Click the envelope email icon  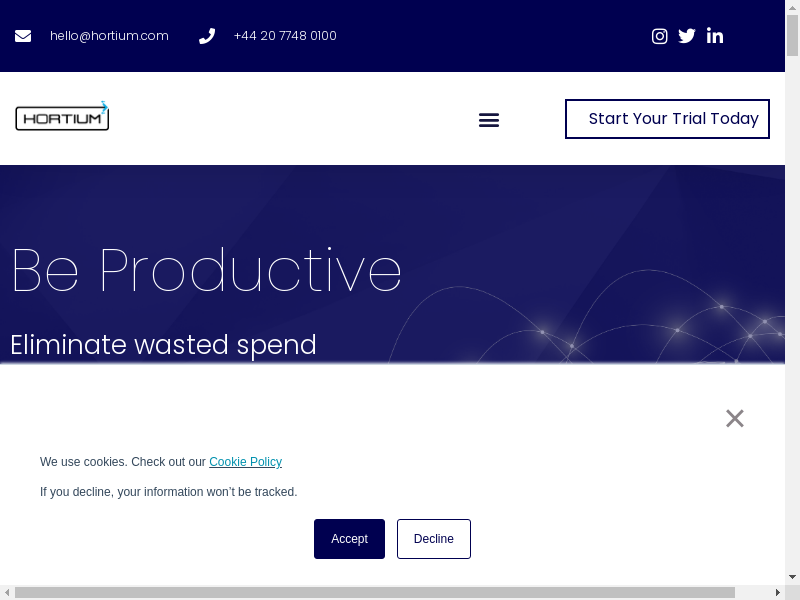coord(23,36)
